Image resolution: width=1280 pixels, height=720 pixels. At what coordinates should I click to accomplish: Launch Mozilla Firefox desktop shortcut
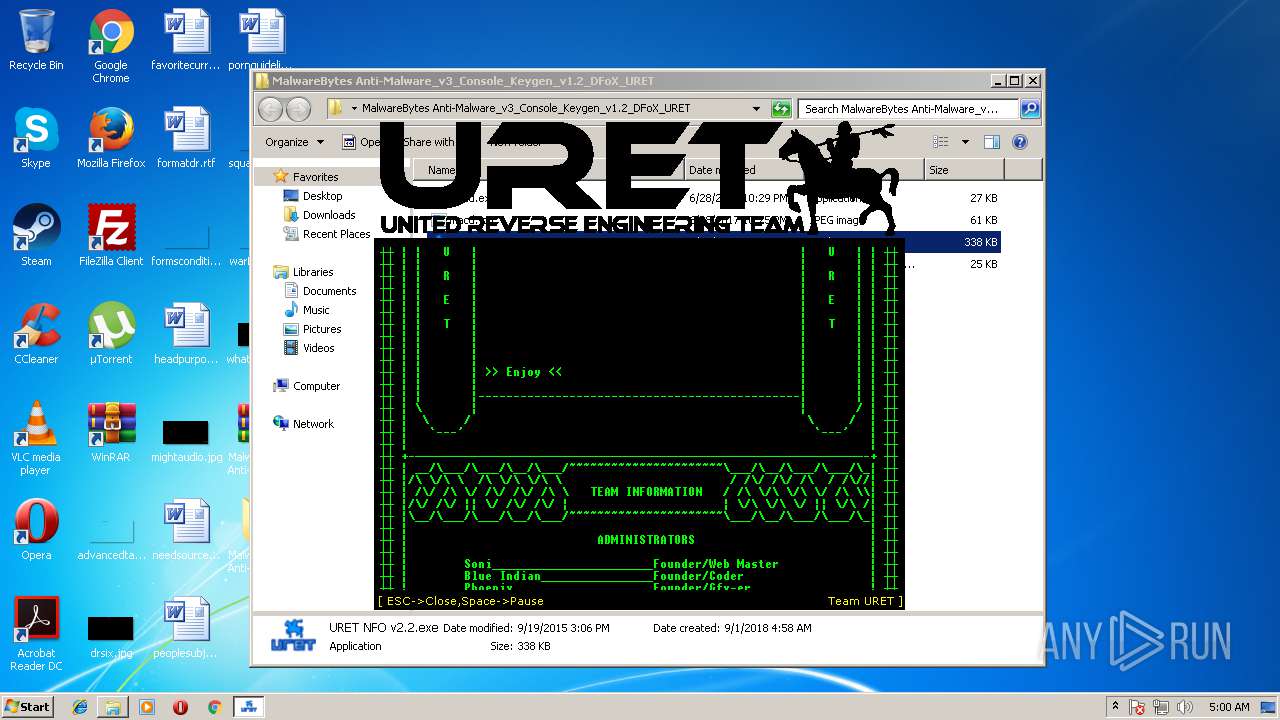(x=111, y=139)
